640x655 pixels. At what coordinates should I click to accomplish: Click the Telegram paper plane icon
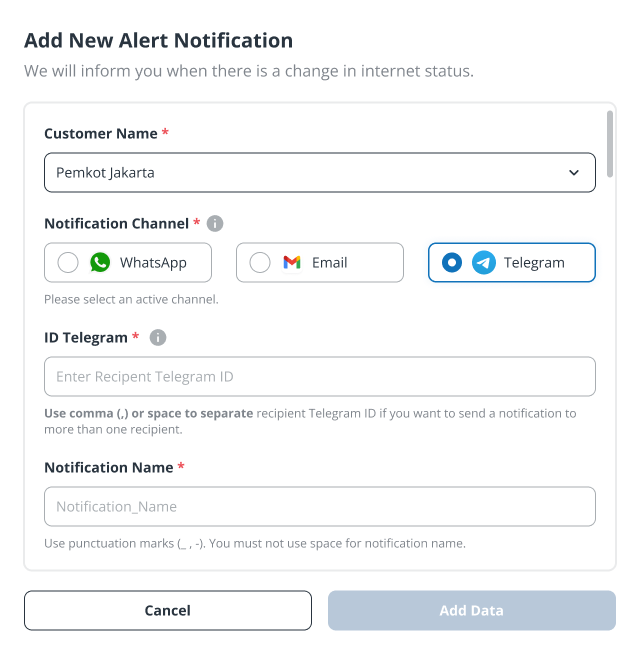pos(484,262)
